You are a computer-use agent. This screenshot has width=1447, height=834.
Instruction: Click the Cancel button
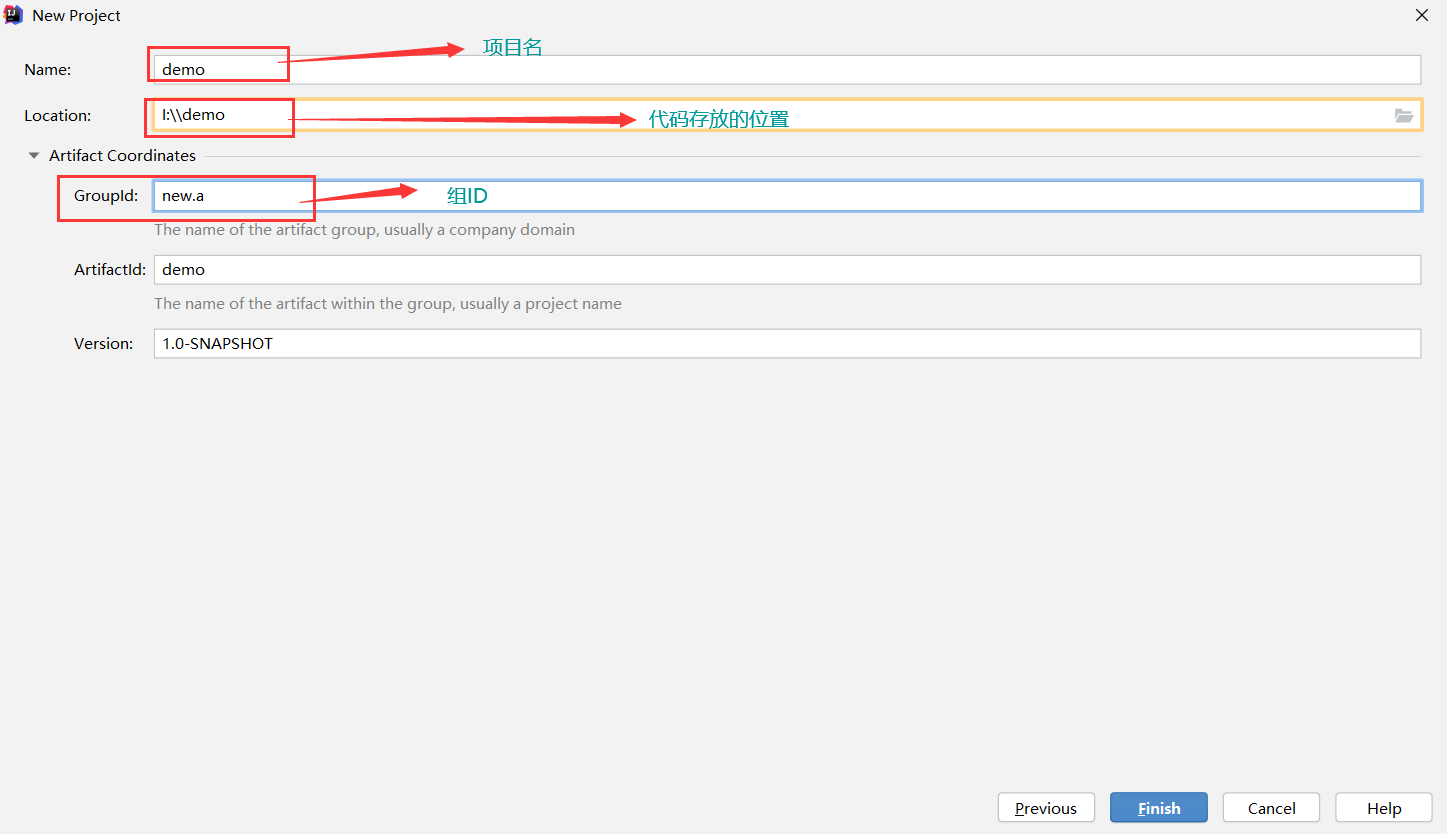coord(1271,808)
